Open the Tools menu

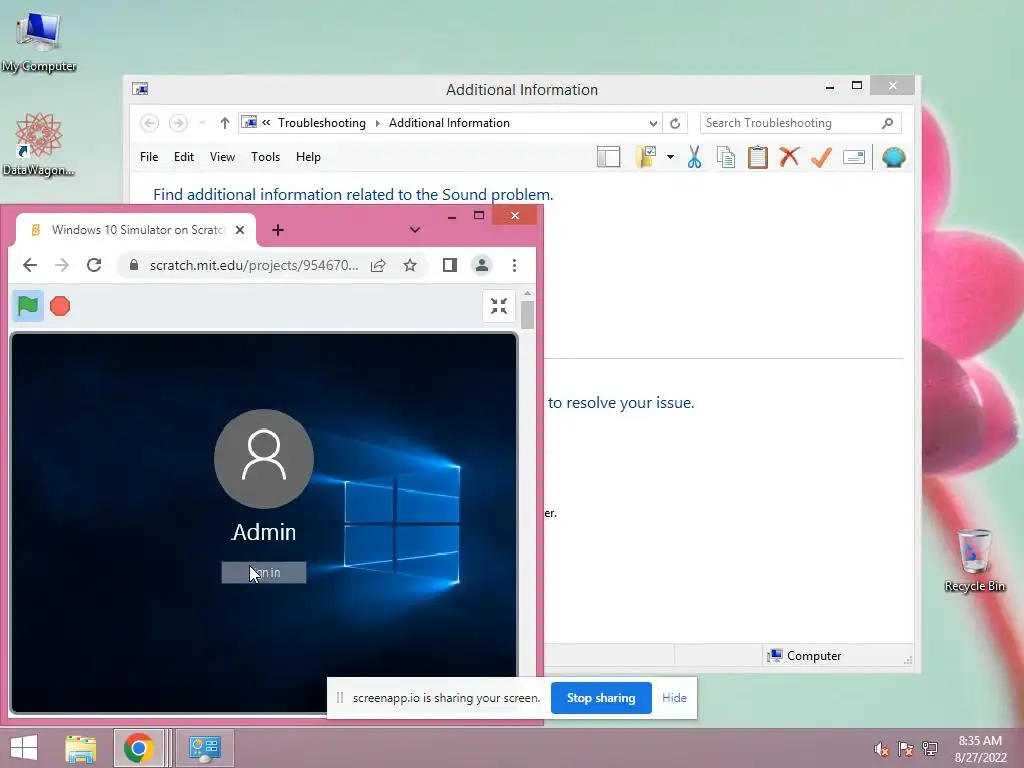pyautogui.click(x=265, y=157)
